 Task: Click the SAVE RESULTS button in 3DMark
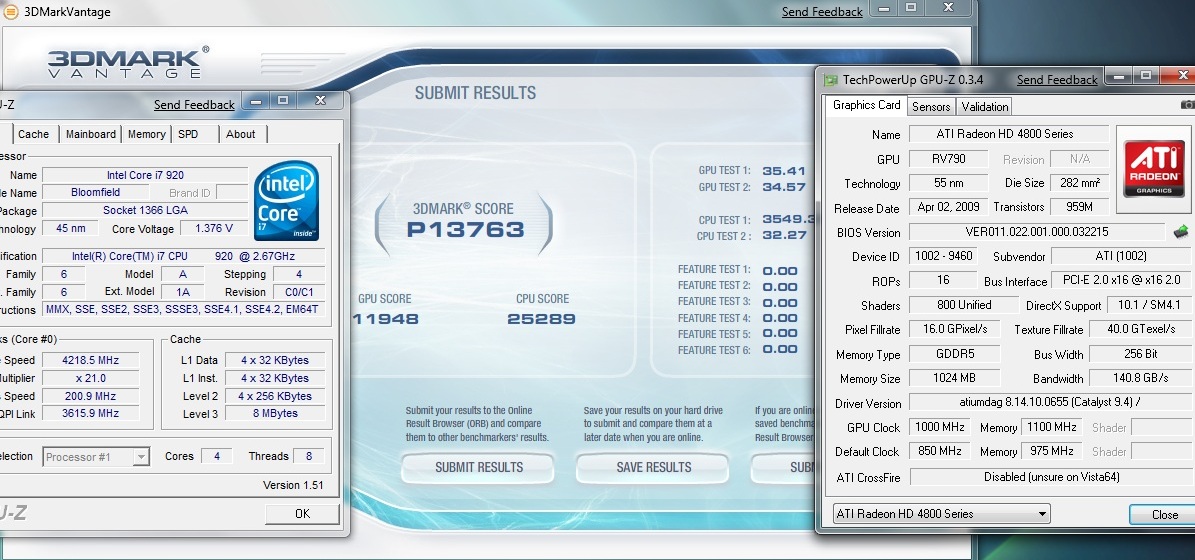pos(653,467)
